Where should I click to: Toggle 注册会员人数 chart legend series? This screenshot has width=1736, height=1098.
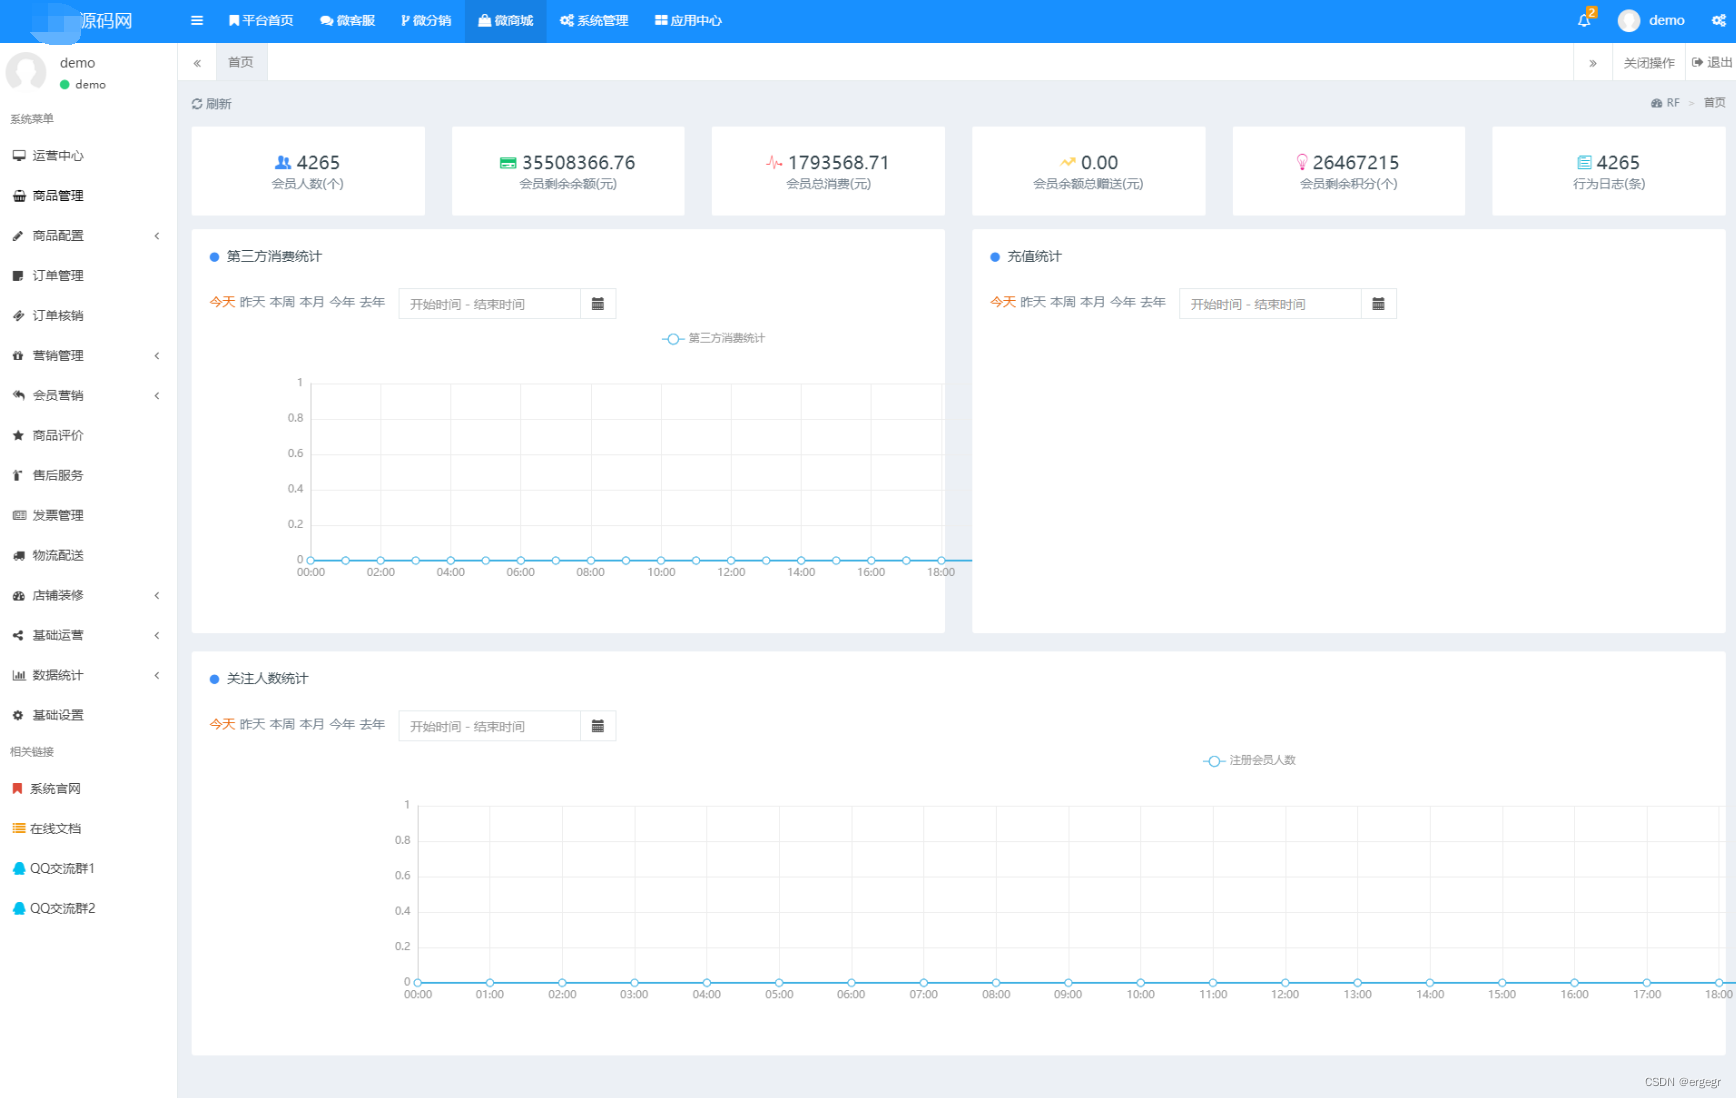pyautogui.click(x=1250, y=761)
